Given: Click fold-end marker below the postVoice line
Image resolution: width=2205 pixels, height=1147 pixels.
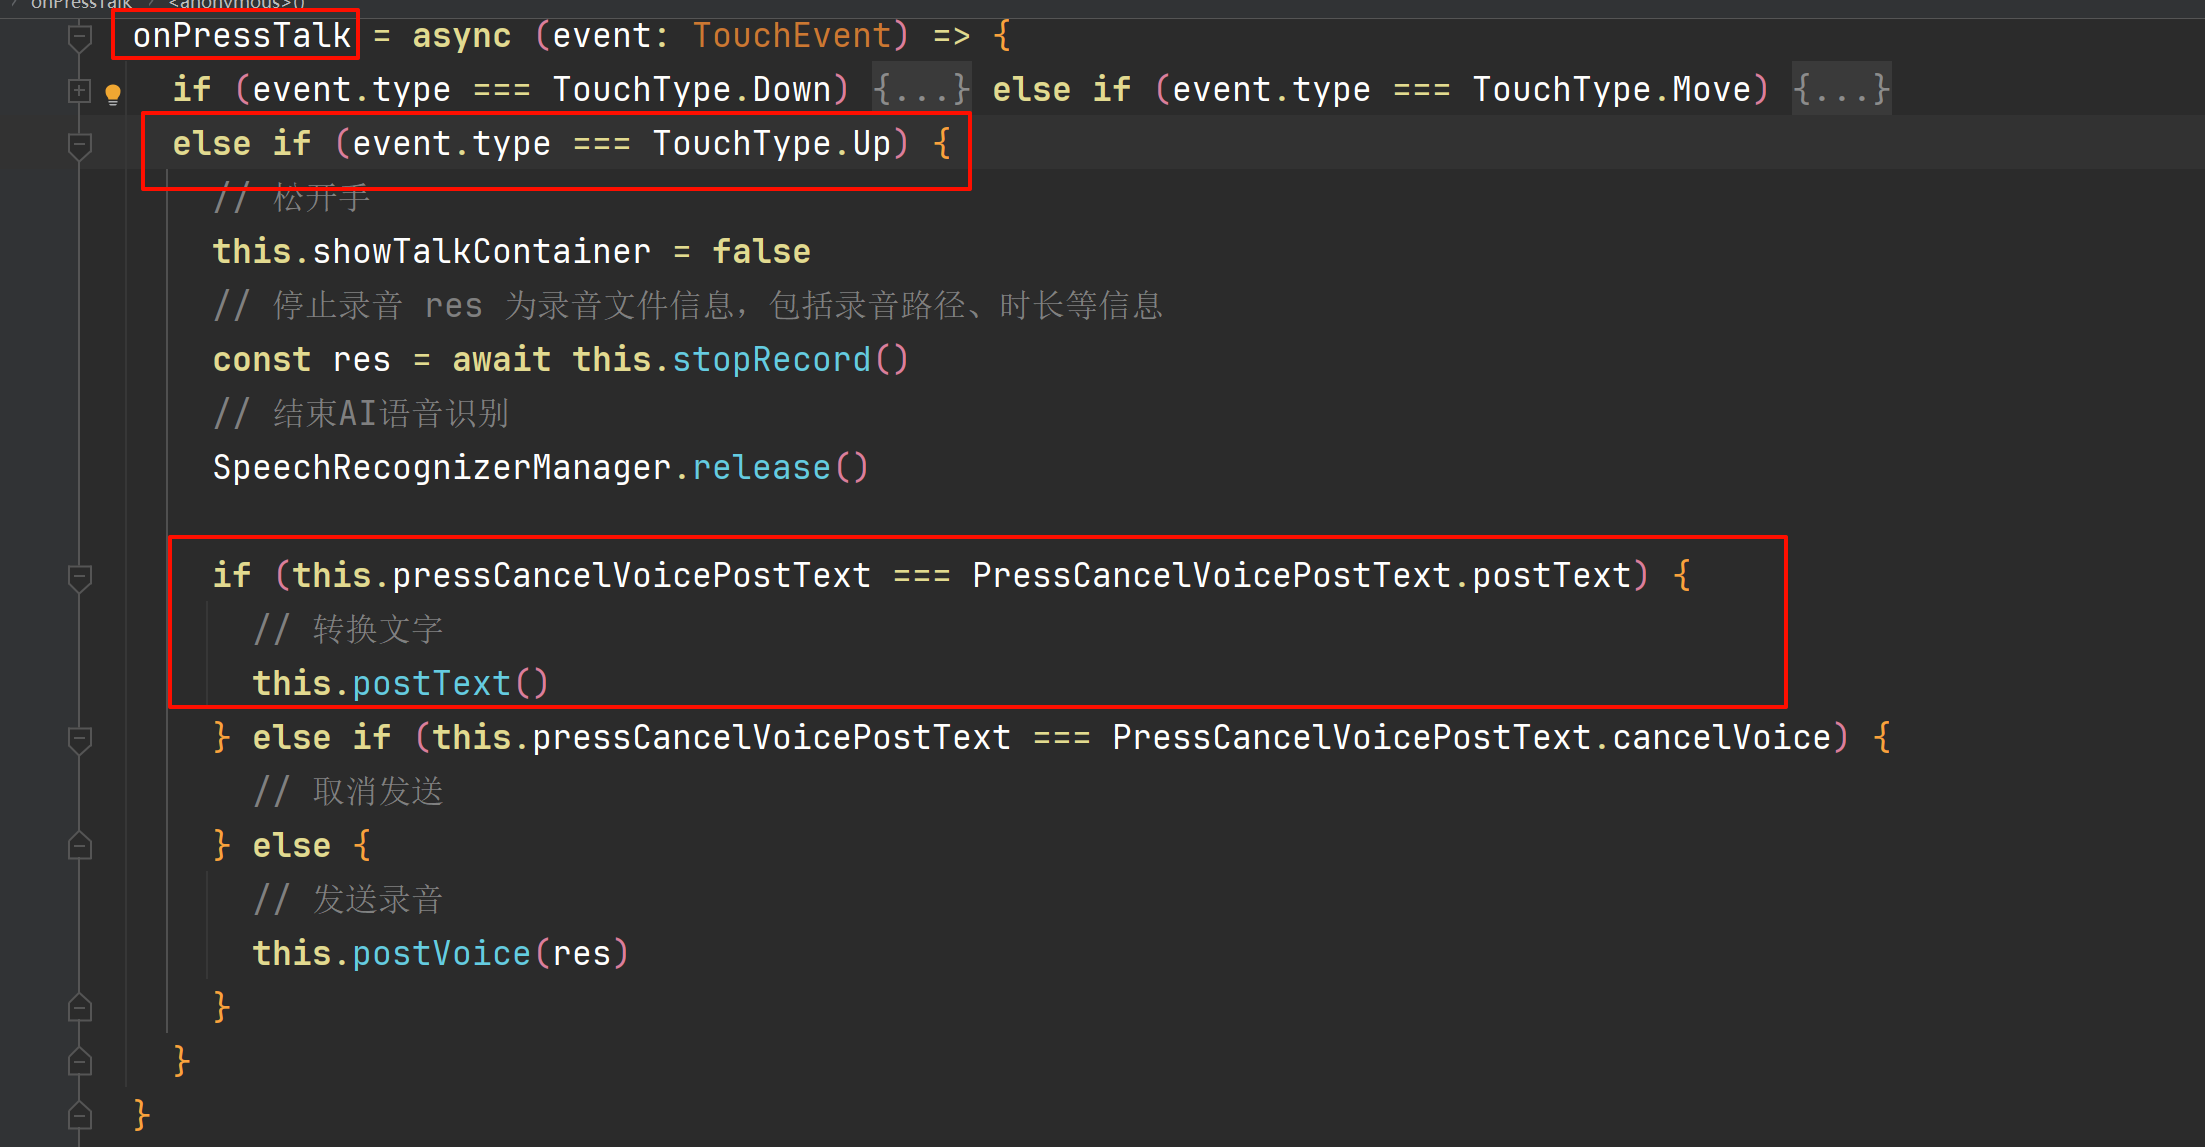Looking at the screenshot, I should (x=80, y=1008).
